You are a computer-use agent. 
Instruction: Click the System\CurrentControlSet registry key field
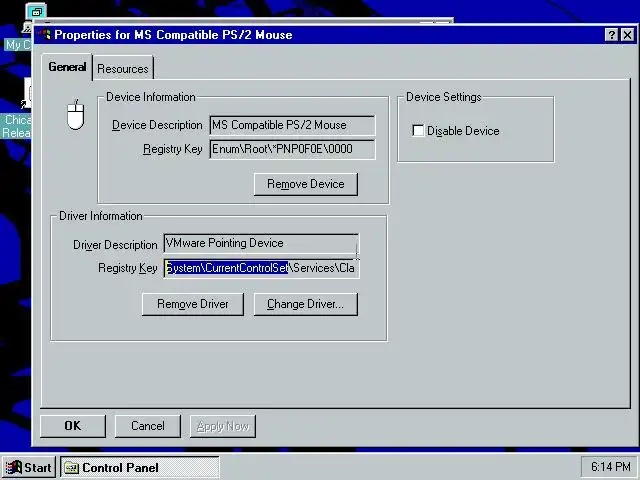[261, 268]
